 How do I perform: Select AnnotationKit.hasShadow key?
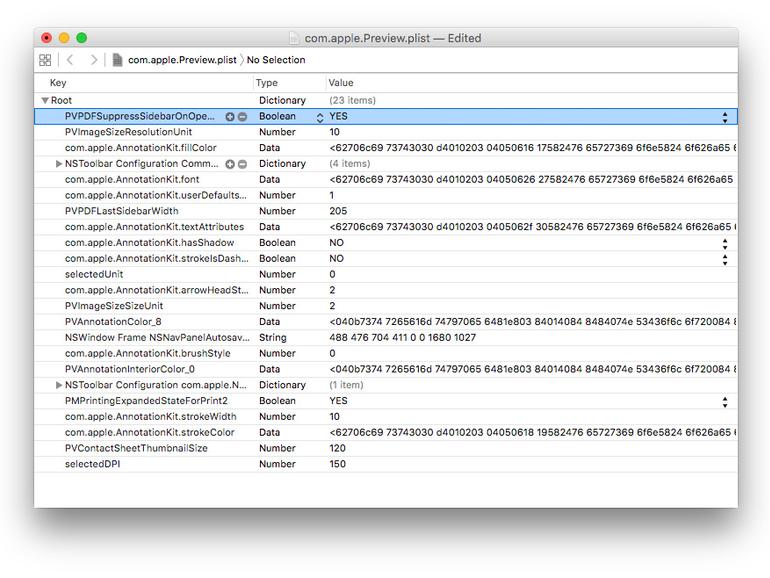tap(149, 243)
